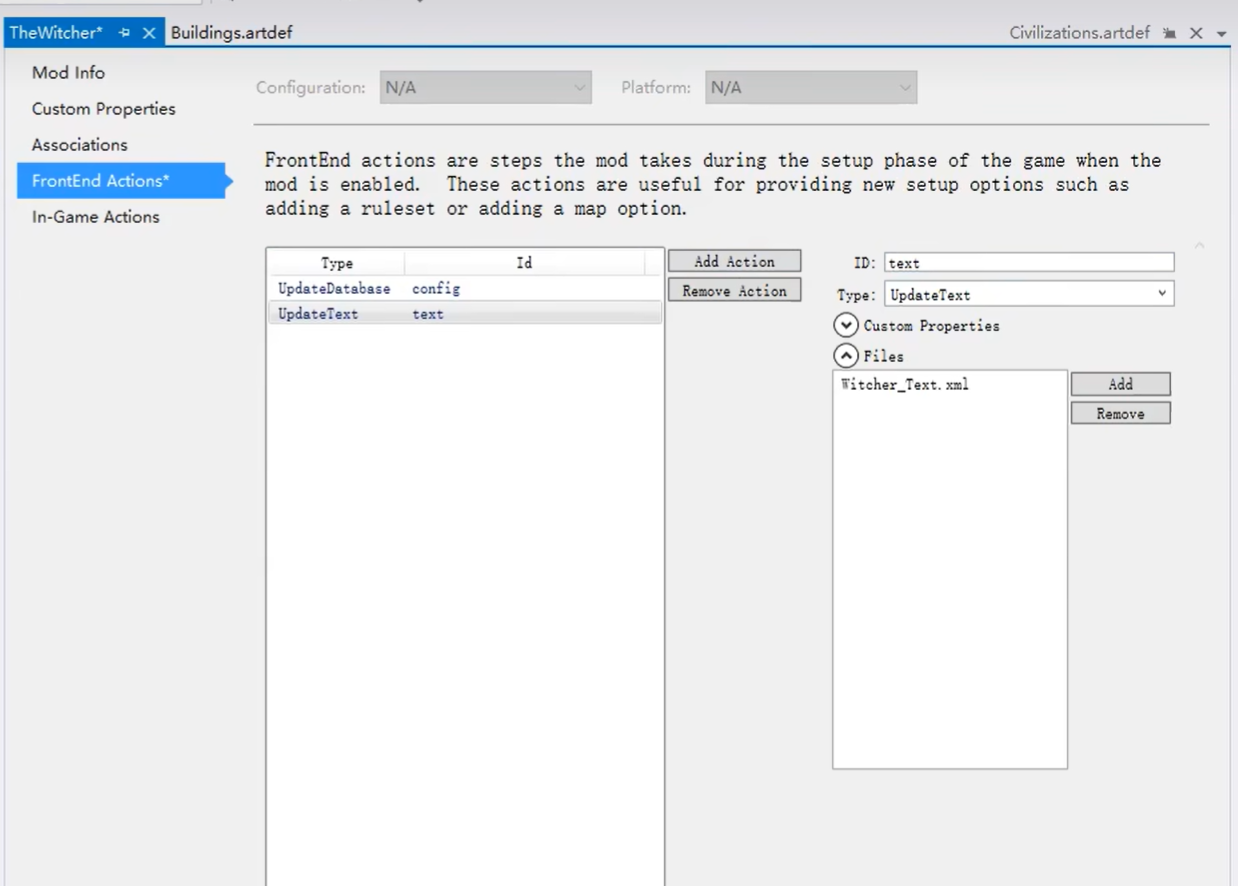The image size is (1238, 886).
Task: Open the Platform dropdown
Action: pyautogui.click(x=810, y=88)
